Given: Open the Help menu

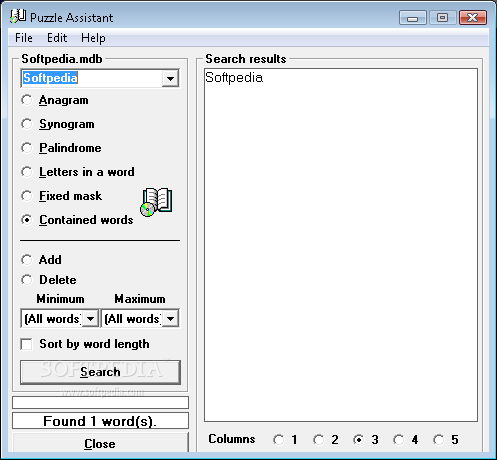Looking at the screenshot, I should click(x=93, y=38).
